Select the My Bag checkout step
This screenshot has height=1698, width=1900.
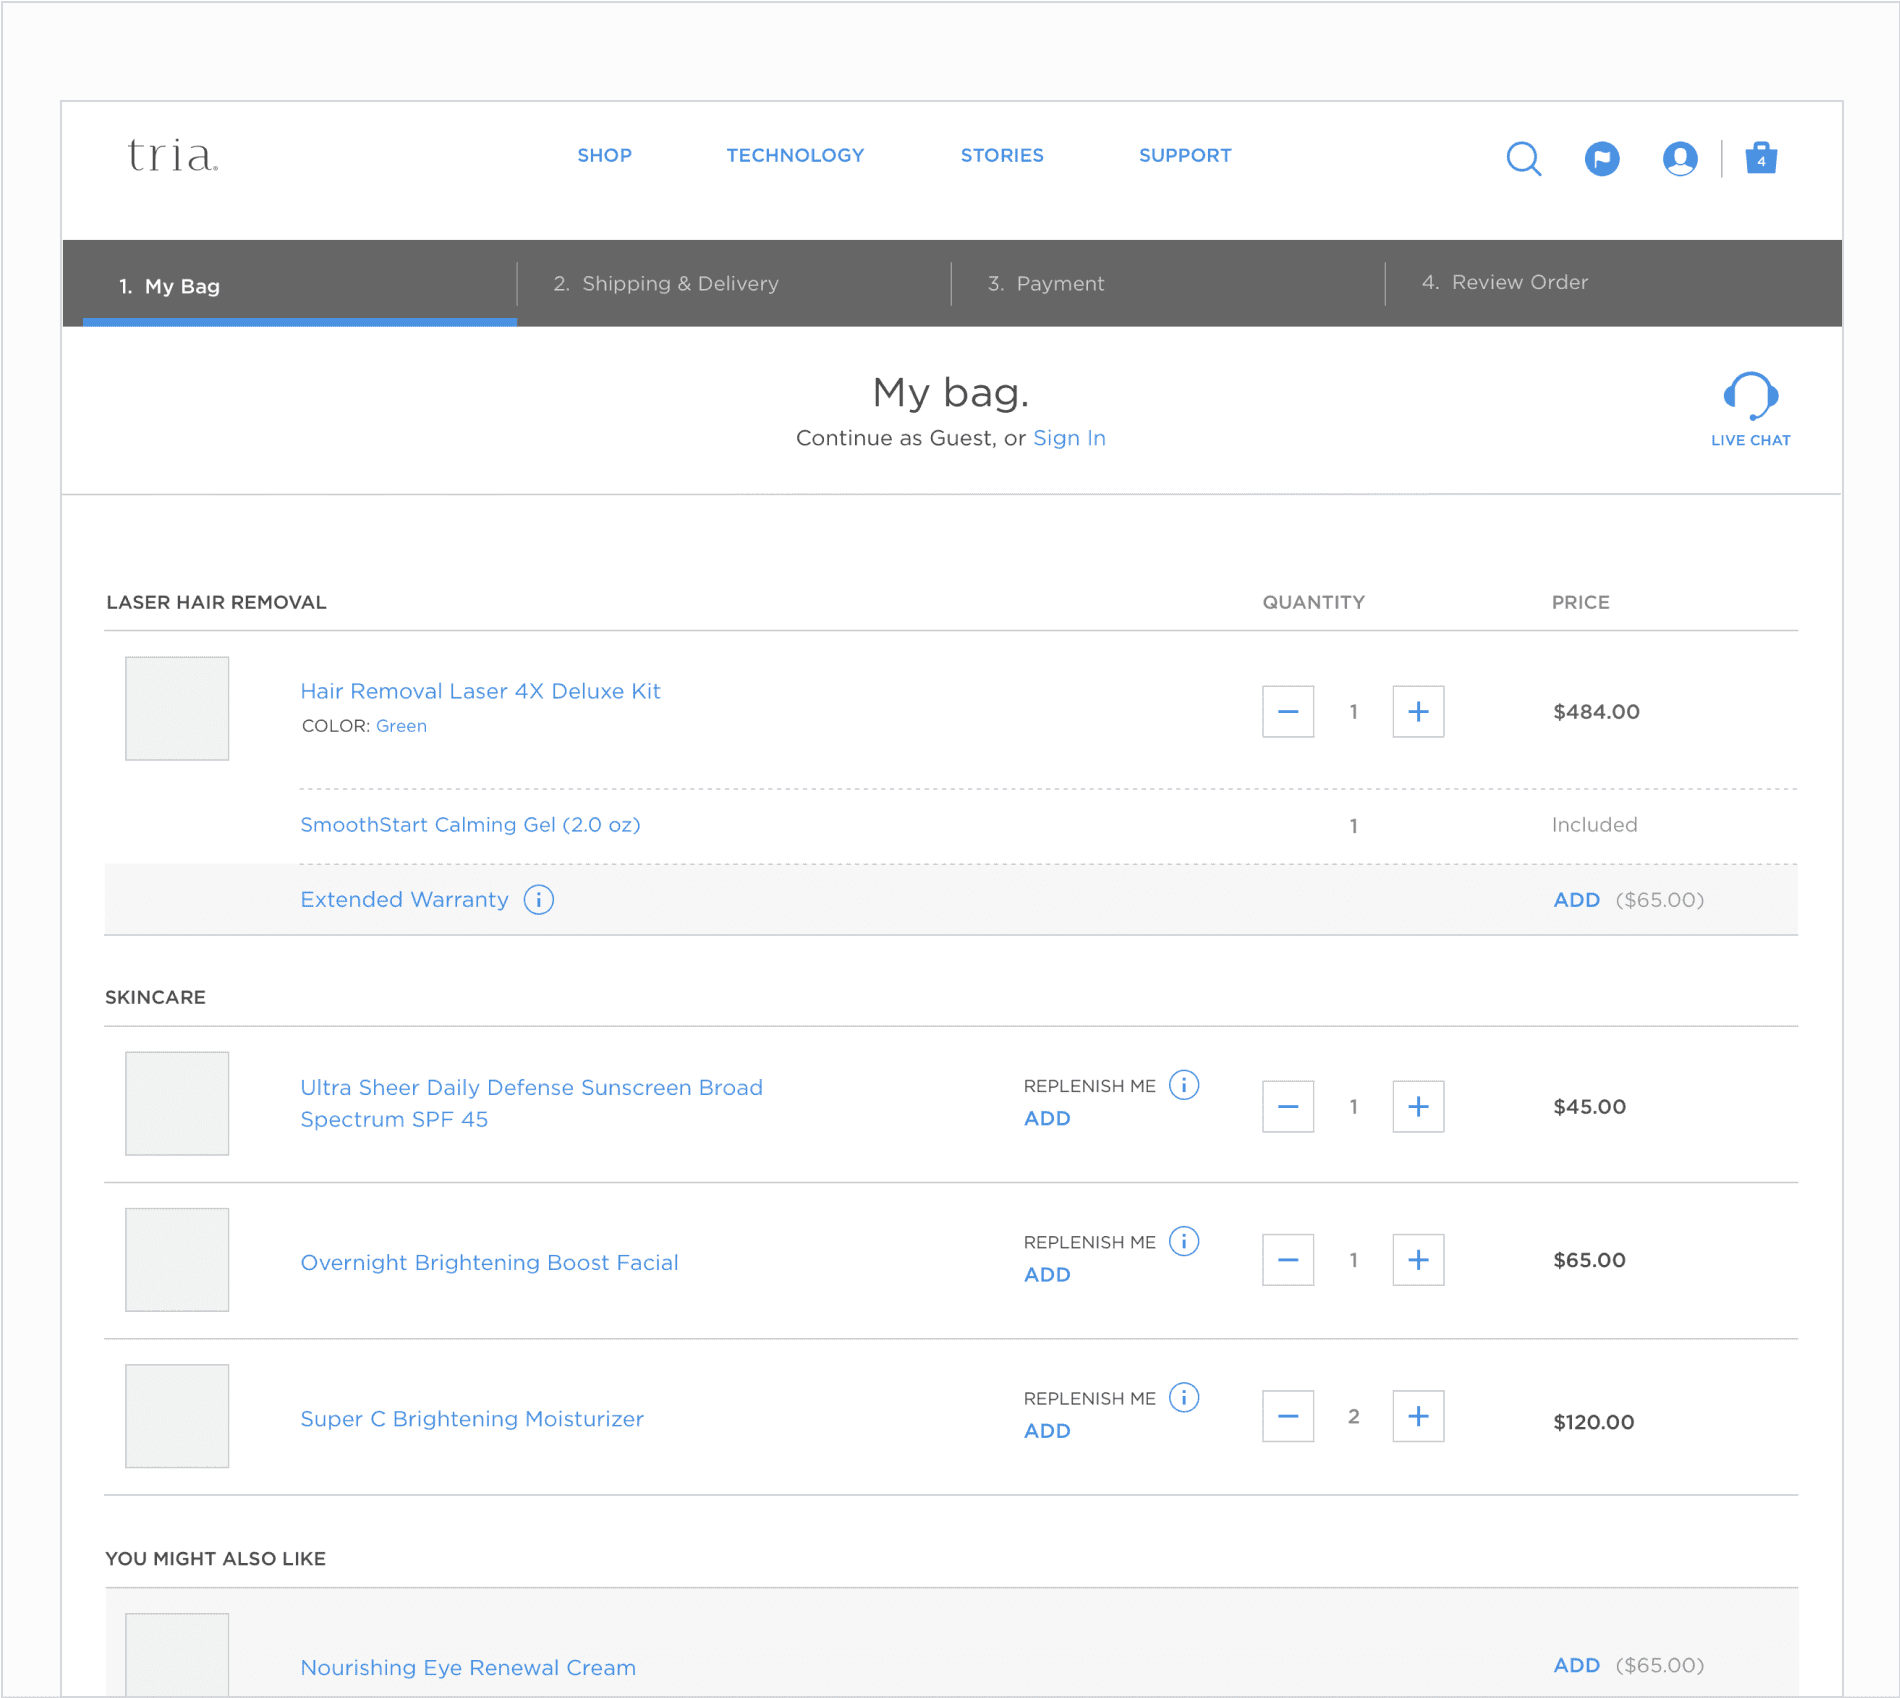pos(299,285)
